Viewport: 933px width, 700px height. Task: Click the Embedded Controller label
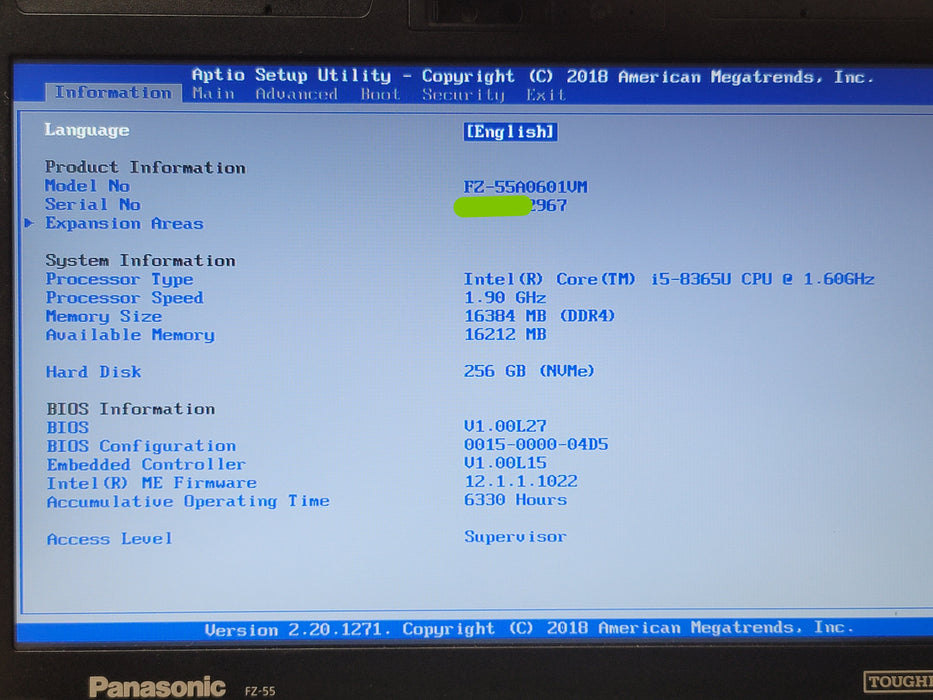pyautogui.click(x=146, y=464)
